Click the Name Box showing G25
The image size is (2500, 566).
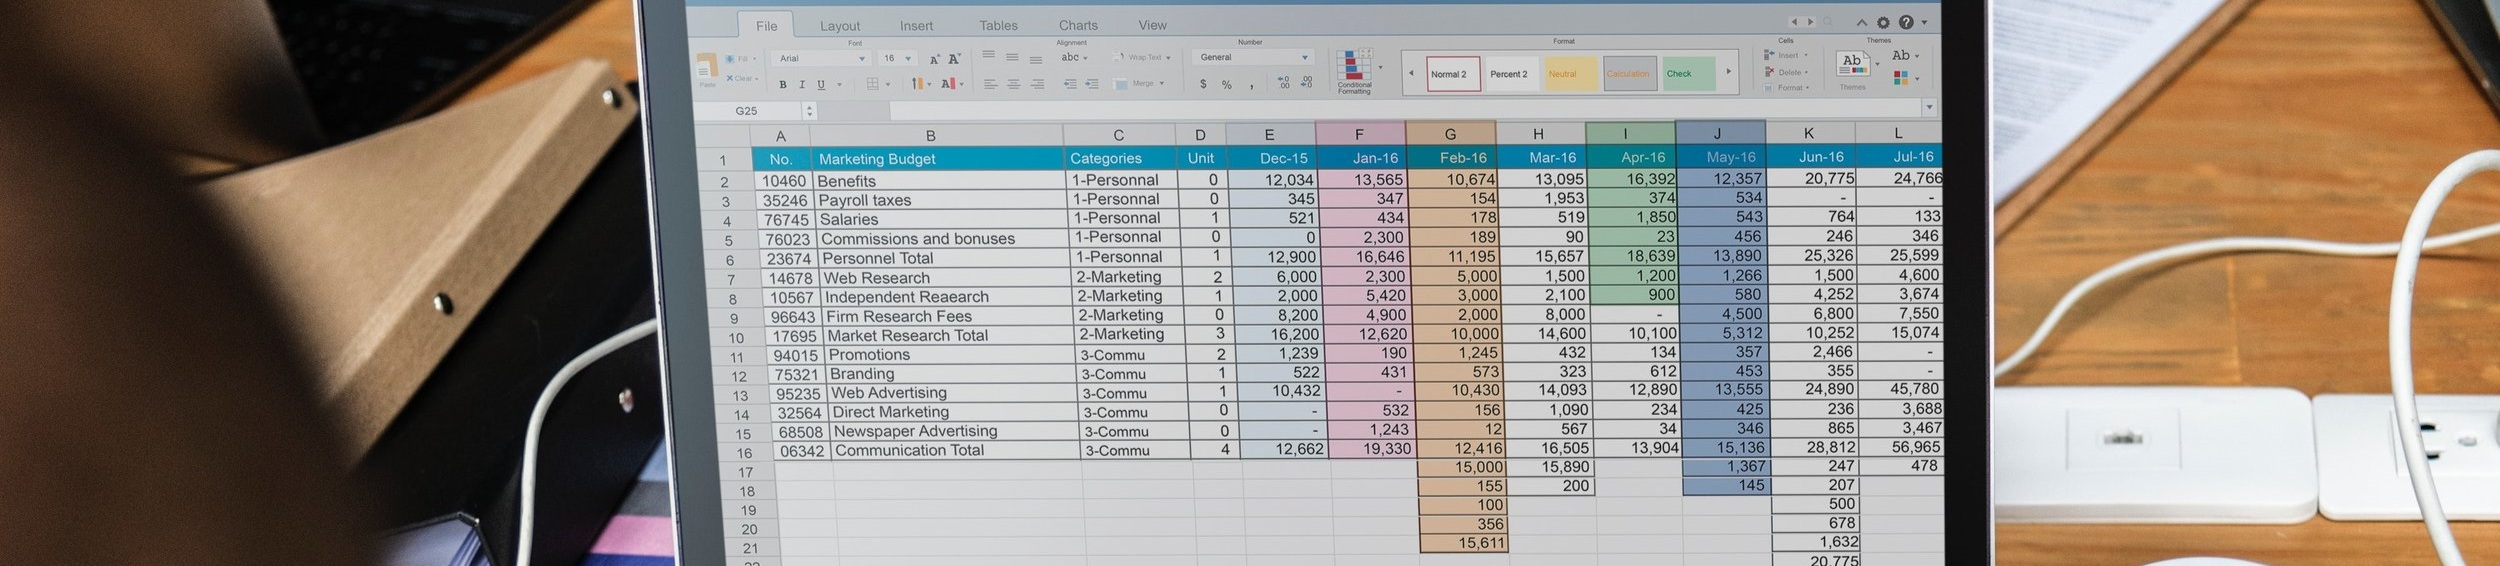747,111
